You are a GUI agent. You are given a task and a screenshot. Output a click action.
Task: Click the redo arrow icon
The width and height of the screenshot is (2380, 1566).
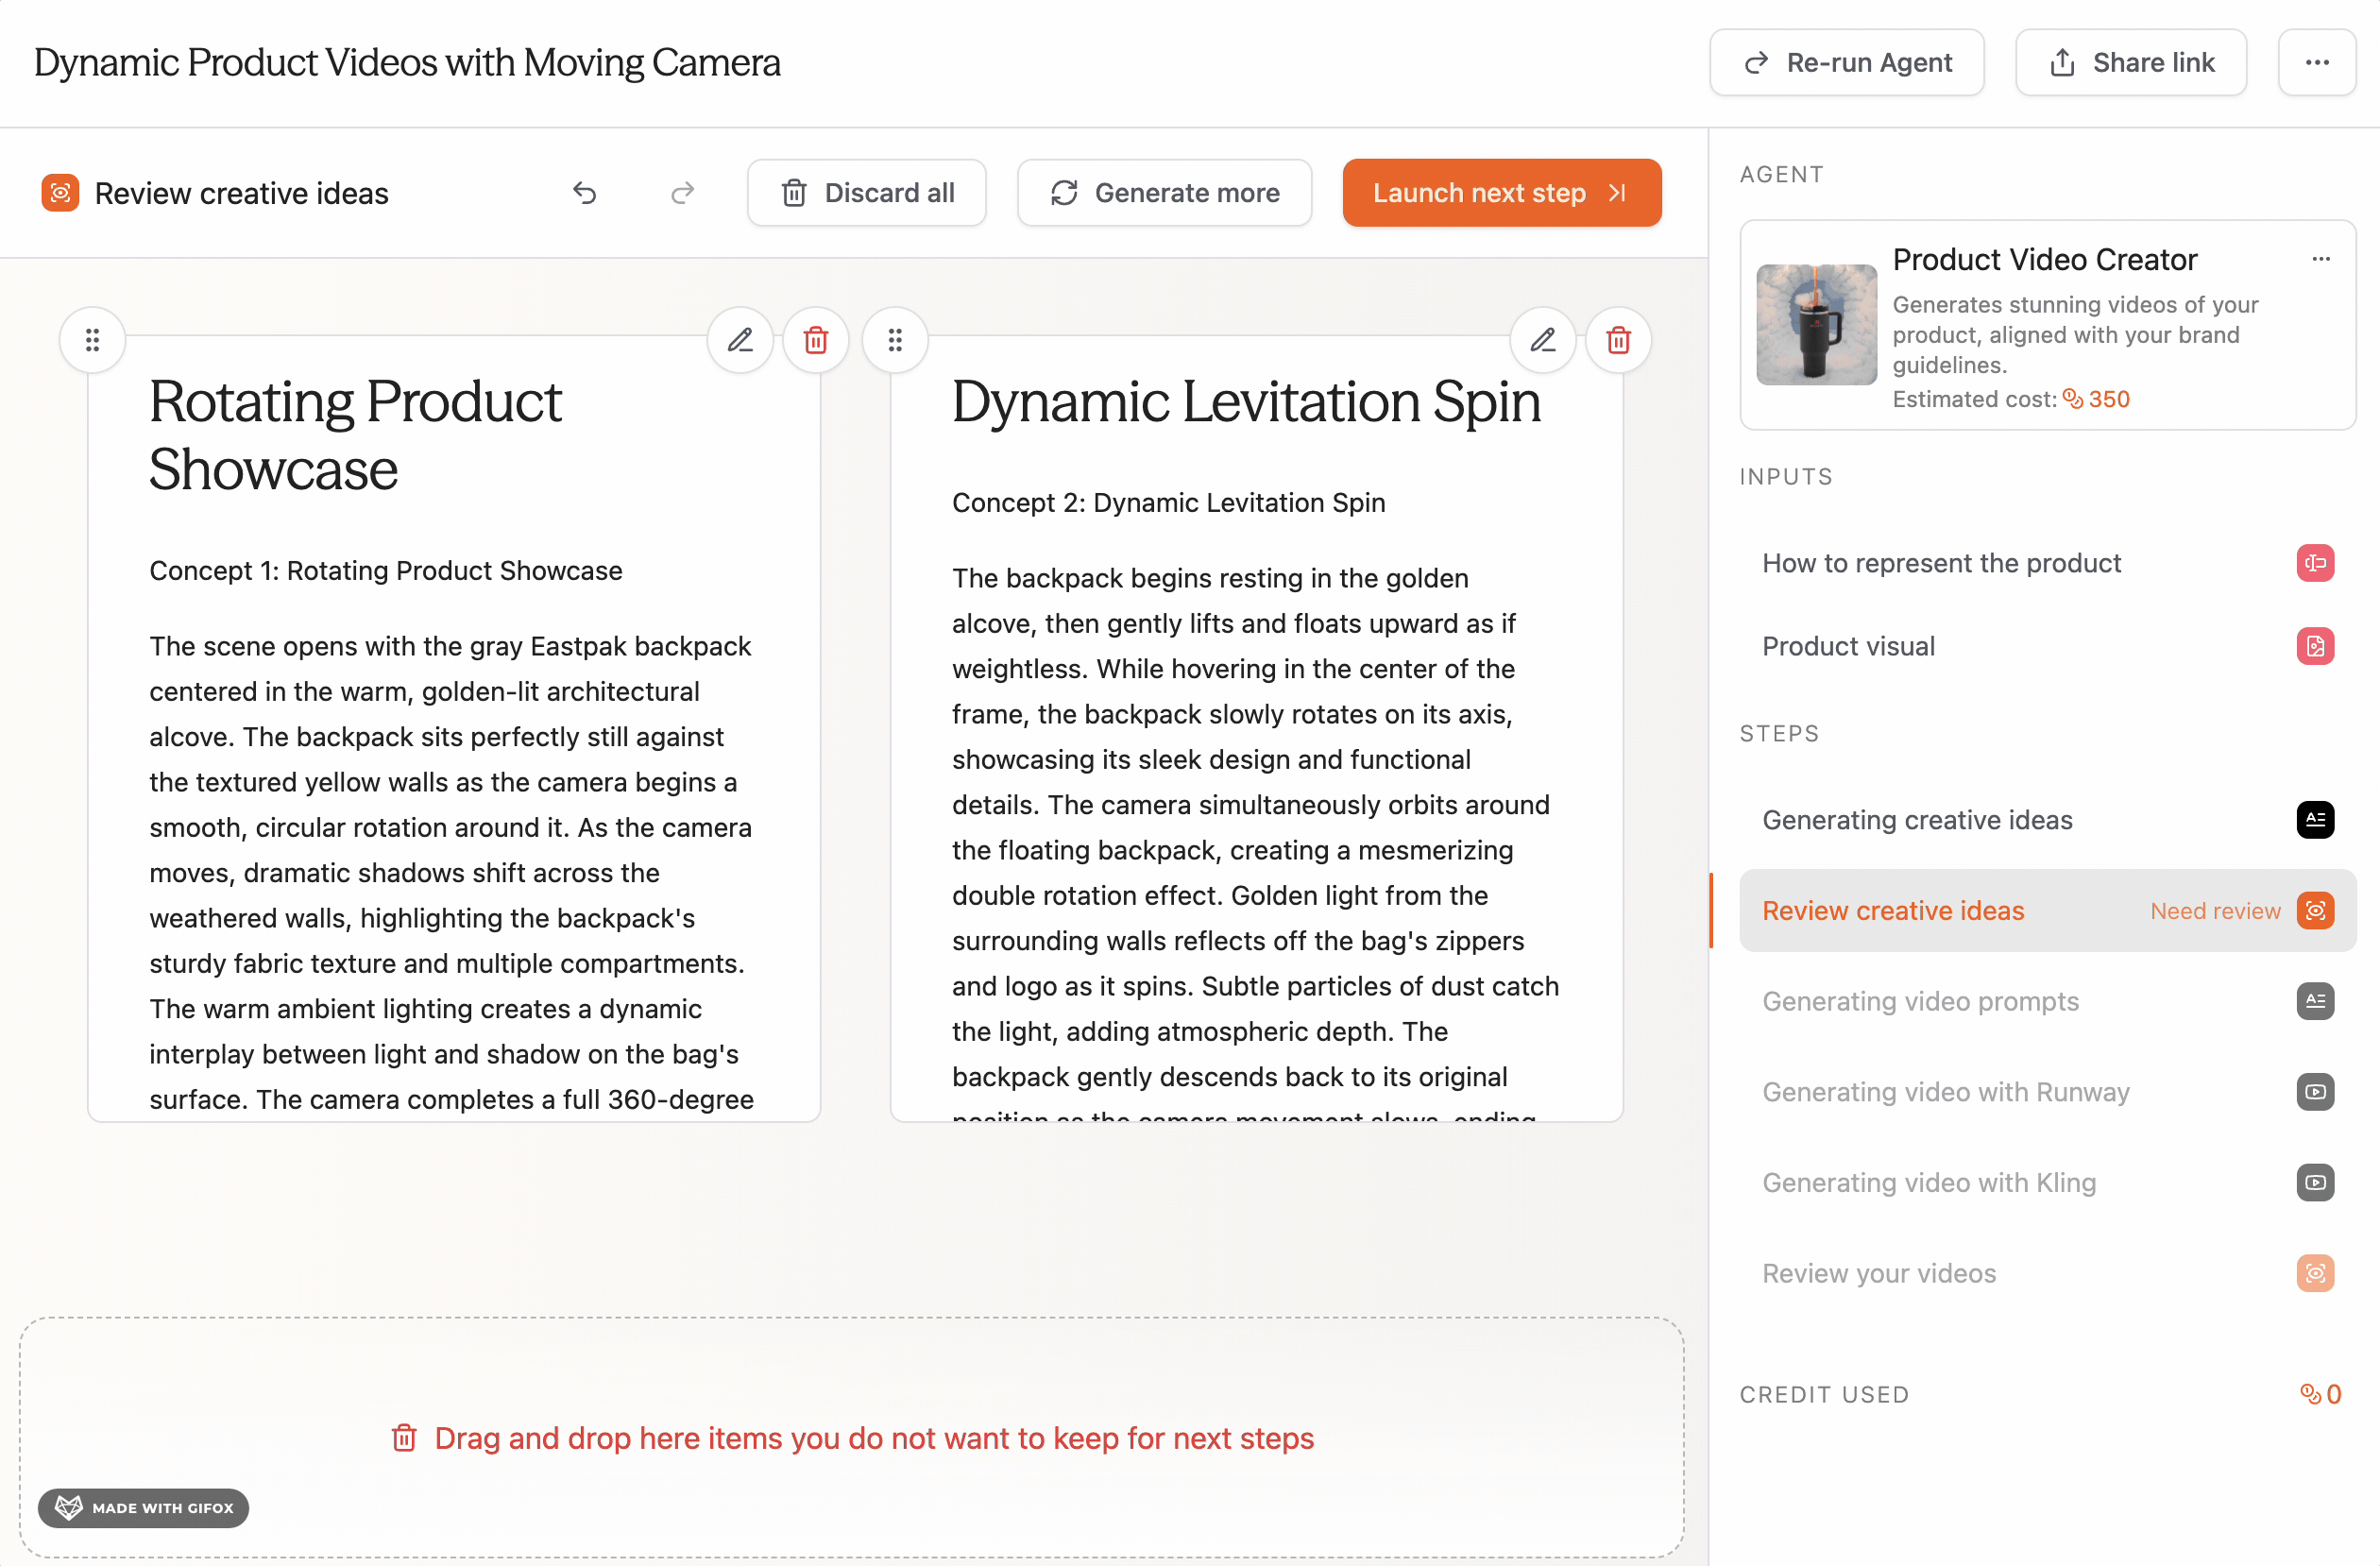(x=682, y=193)
